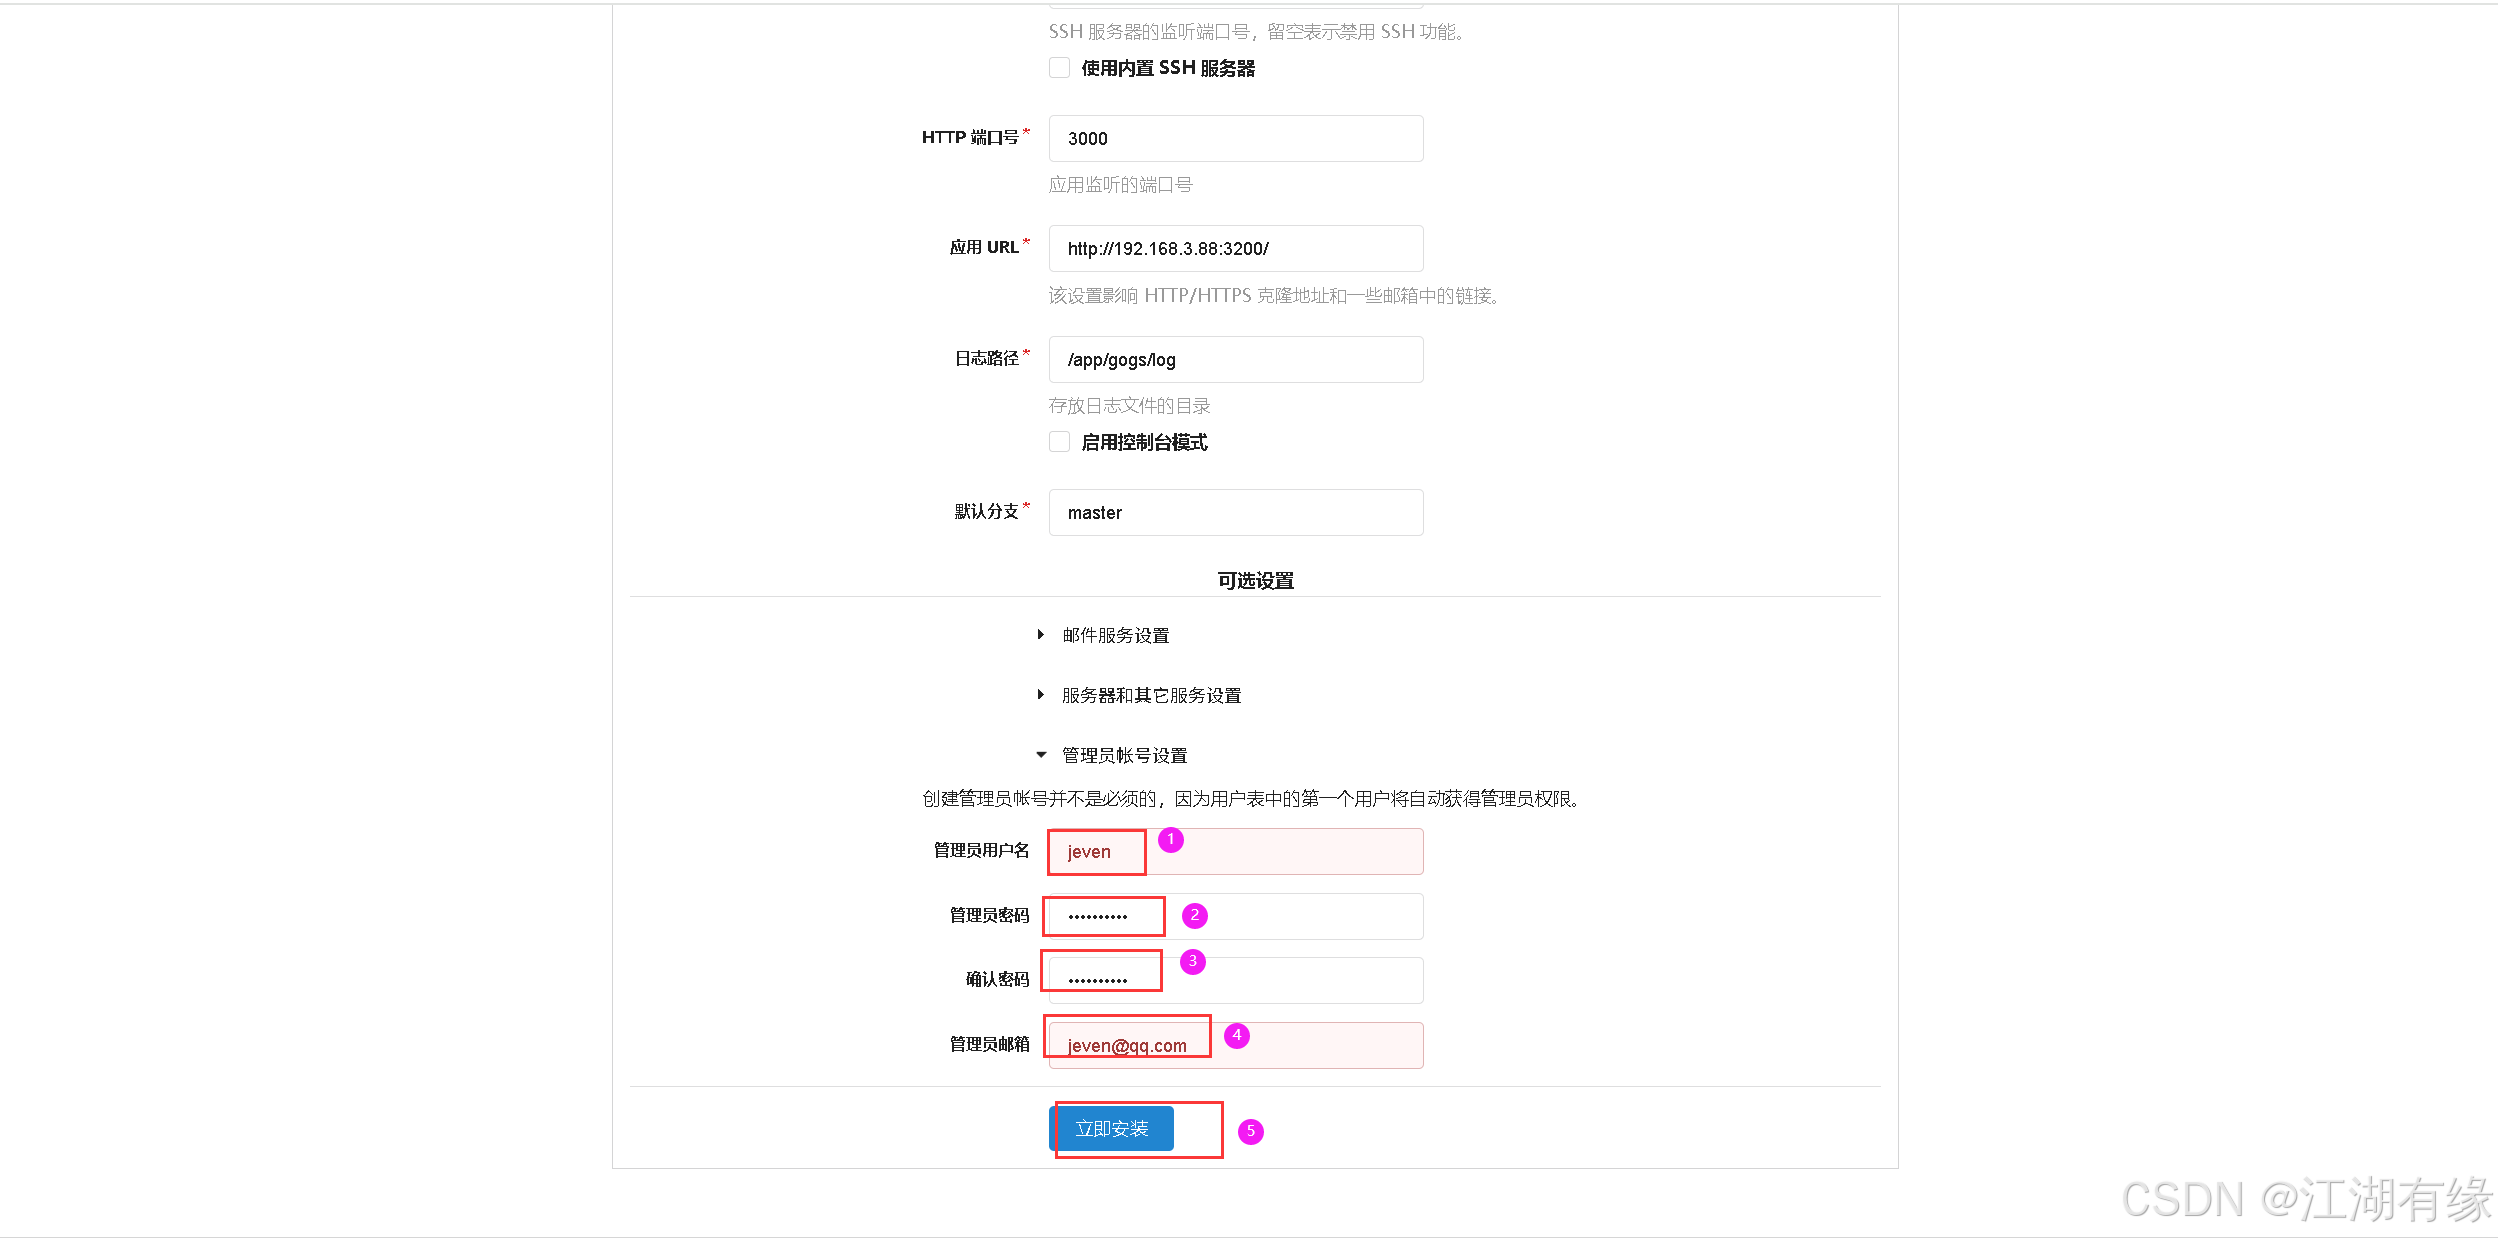Click the pink circle marker numbered 1
The height and width of the screenshot is (1240, 2498).
click(x=1171, y=840)
